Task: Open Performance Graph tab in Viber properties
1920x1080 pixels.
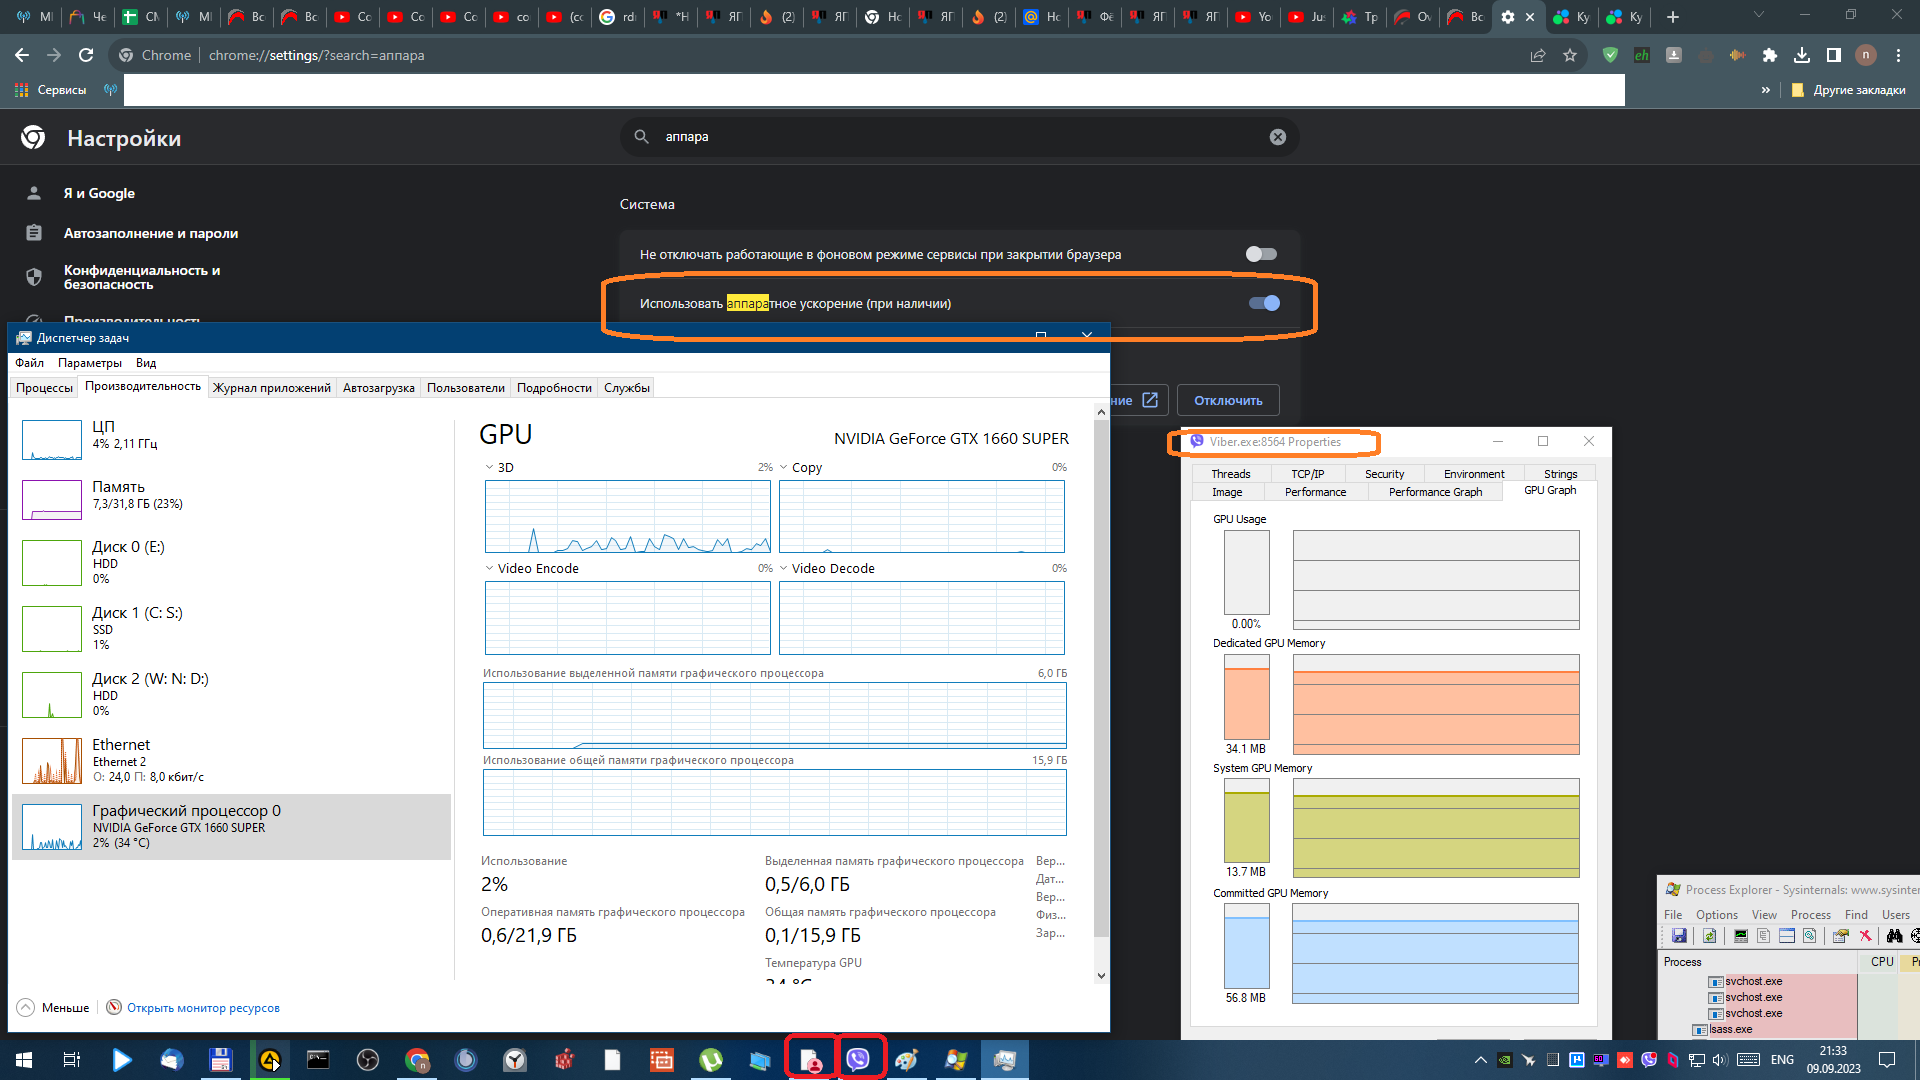Action: coord(1434,492)
